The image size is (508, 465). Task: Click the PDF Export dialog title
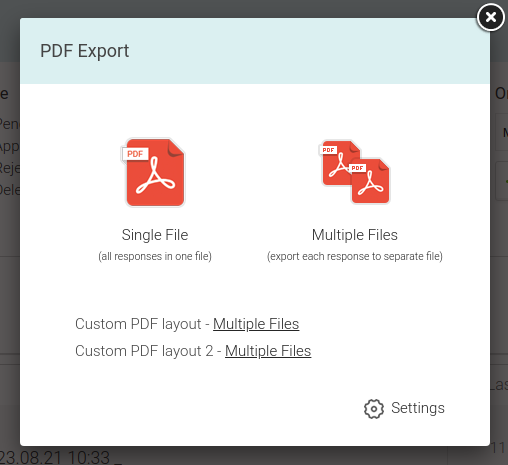coord(85,51)
